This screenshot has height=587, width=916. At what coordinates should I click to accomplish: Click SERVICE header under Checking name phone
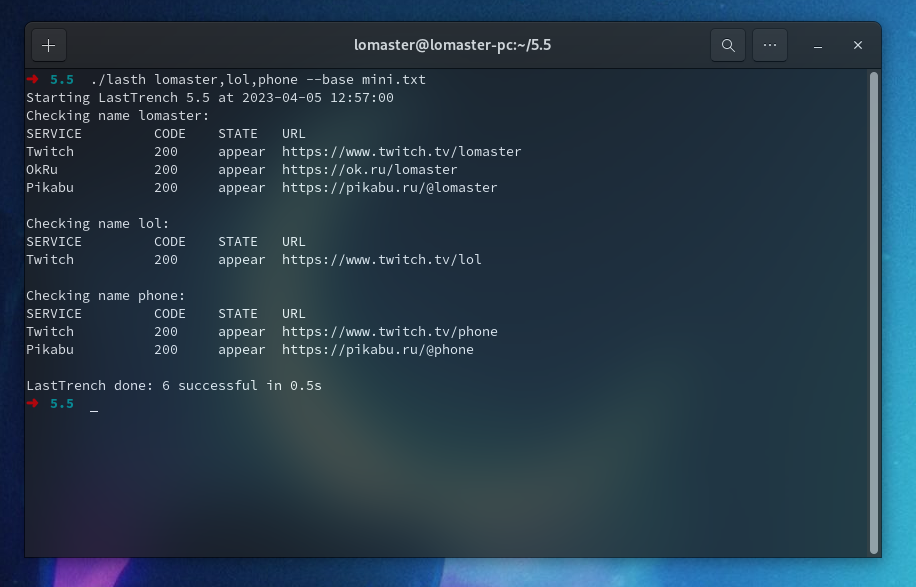(54, 314)
